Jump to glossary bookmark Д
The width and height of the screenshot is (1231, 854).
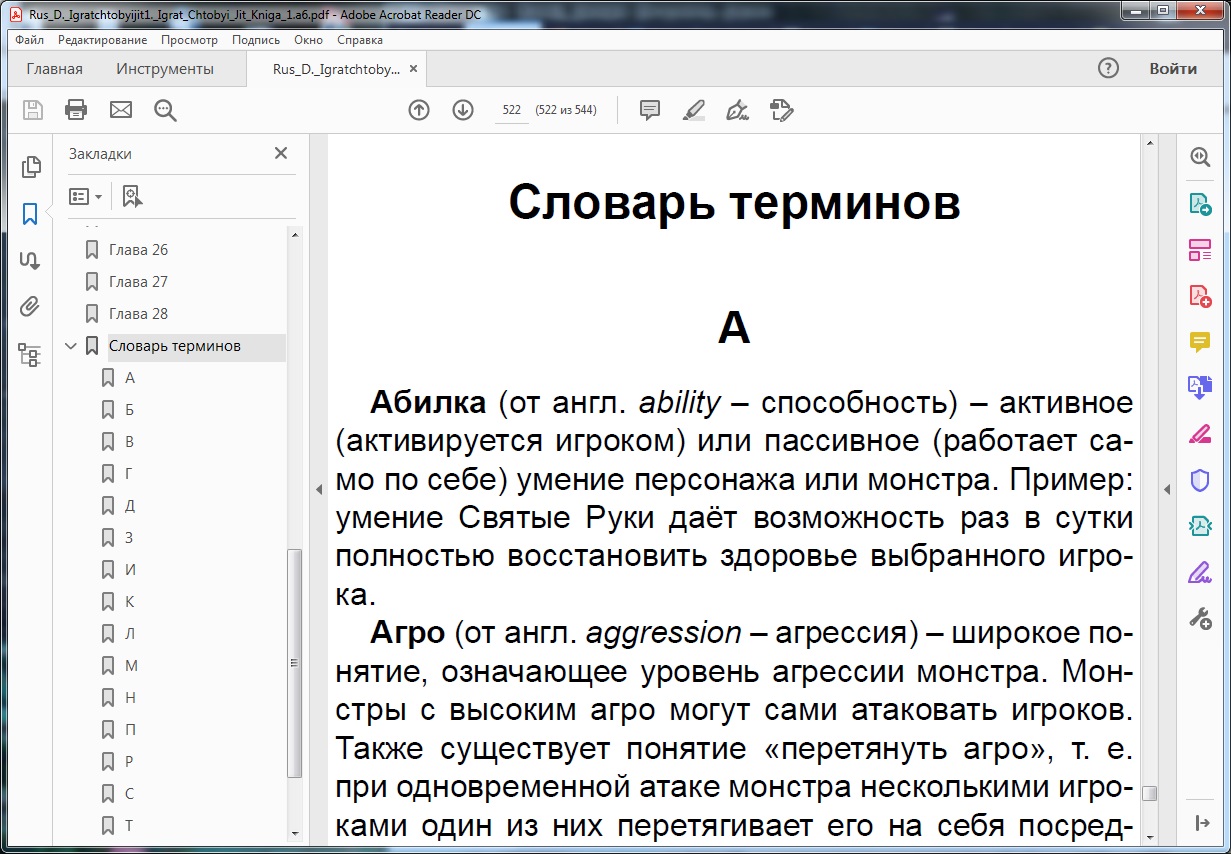130,506
